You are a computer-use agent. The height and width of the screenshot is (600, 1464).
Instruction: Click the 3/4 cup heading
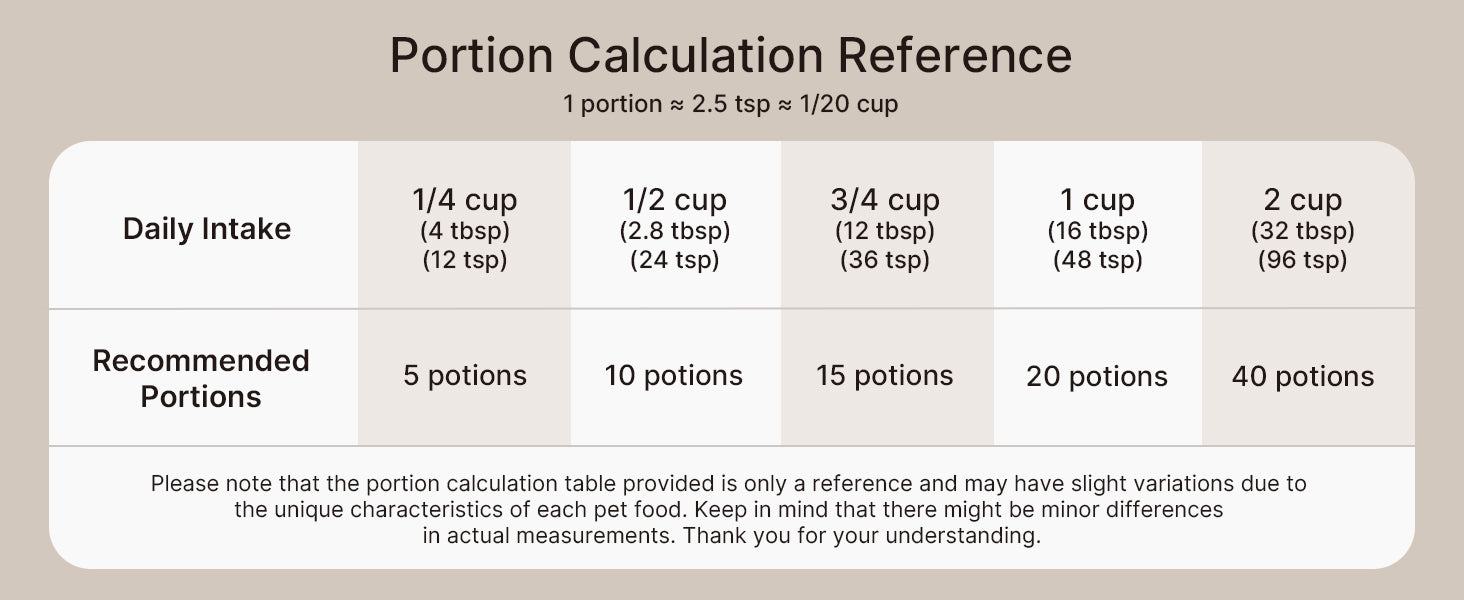885,200
